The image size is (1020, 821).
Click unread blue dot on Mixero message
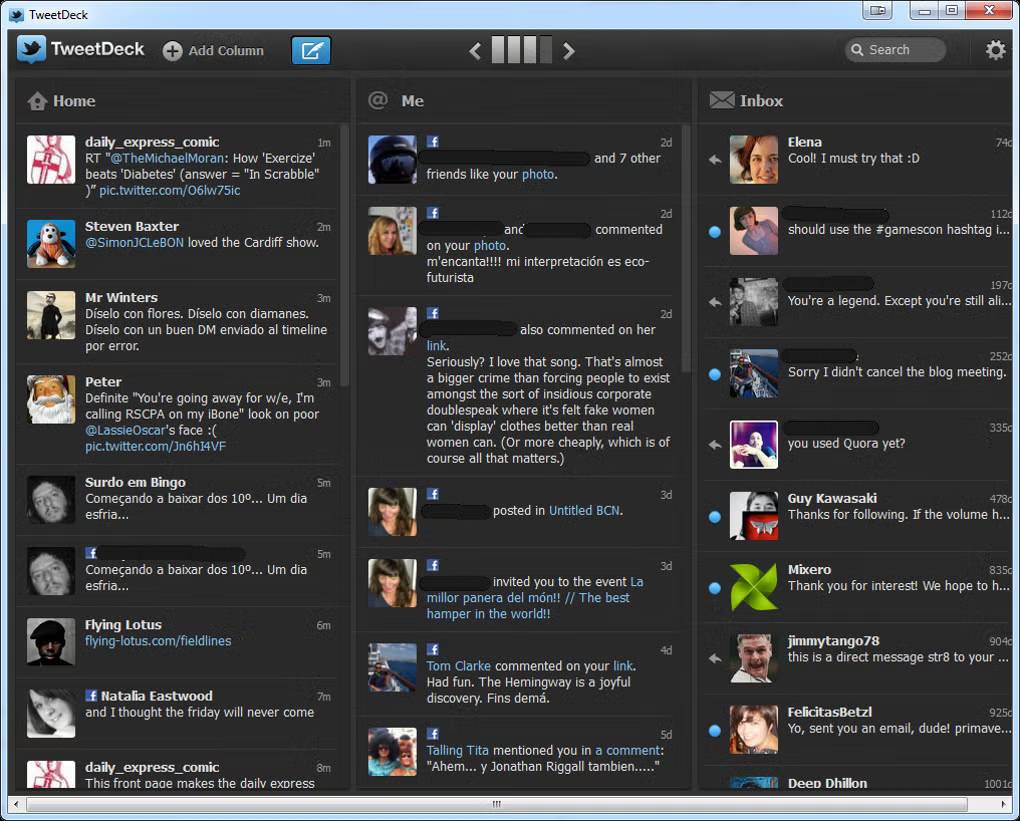pos(715,588)
